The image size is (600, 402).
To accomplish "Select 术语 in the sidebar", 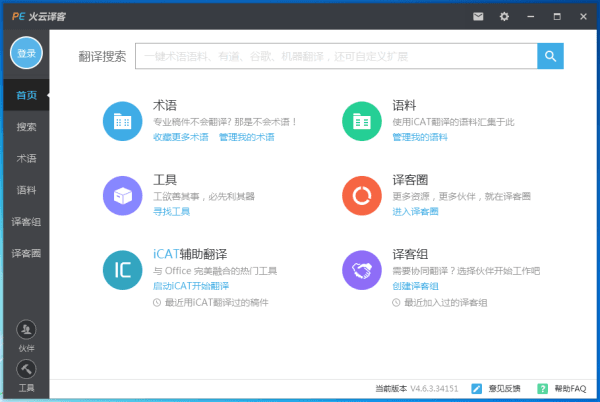I will (x=26, y=158).
